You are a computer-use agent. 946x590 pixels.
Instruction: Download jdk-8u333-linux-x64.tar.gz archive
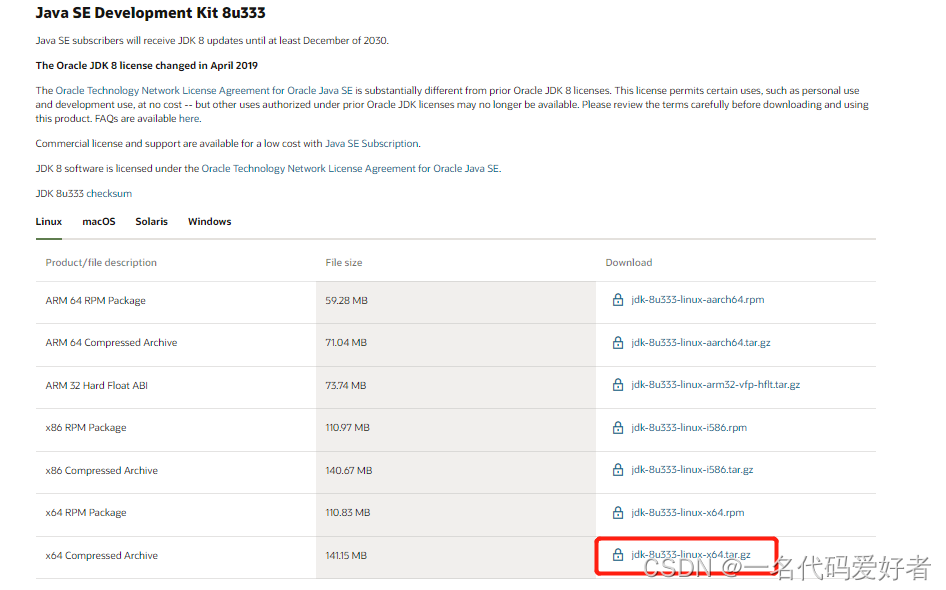691,555
